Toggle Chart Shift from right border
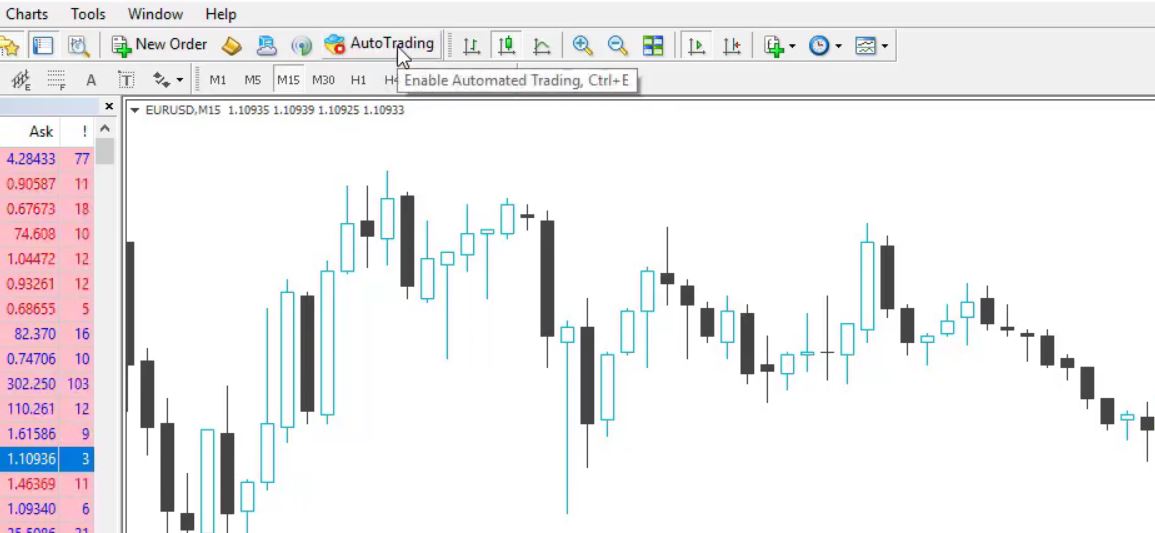Viewport: 1155px width, 533px height. point(731,46)
